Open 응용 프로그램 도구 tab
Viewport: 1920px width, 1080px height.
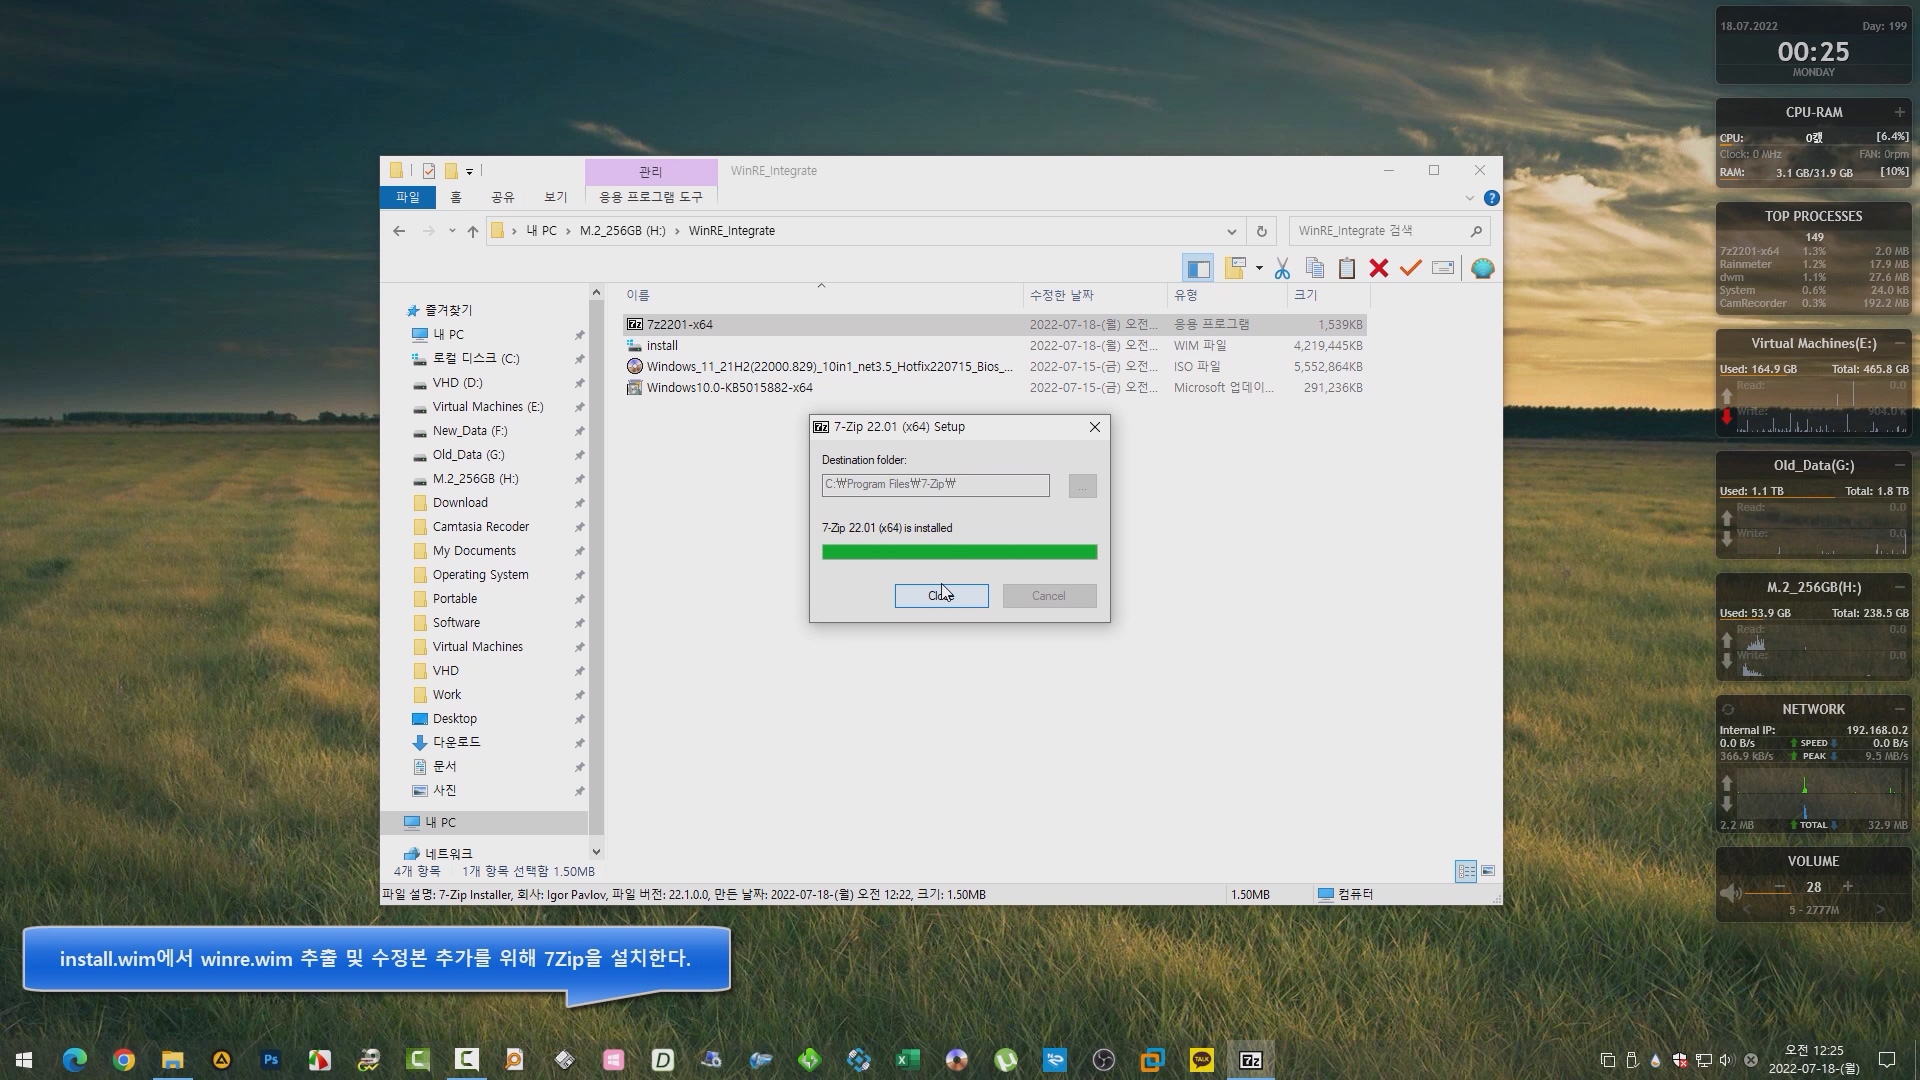tap(651, 197)
